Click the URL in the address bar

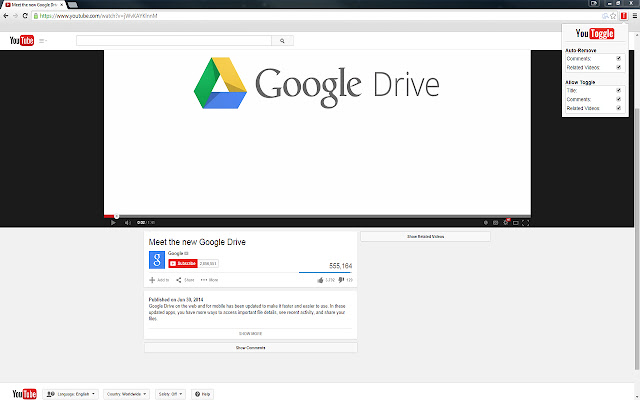(98, 16)
